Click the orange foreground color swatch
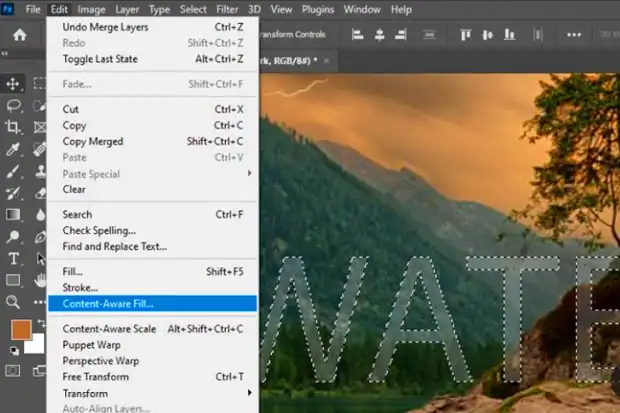This screenshot has height=413, width=620. click(20, 329)
